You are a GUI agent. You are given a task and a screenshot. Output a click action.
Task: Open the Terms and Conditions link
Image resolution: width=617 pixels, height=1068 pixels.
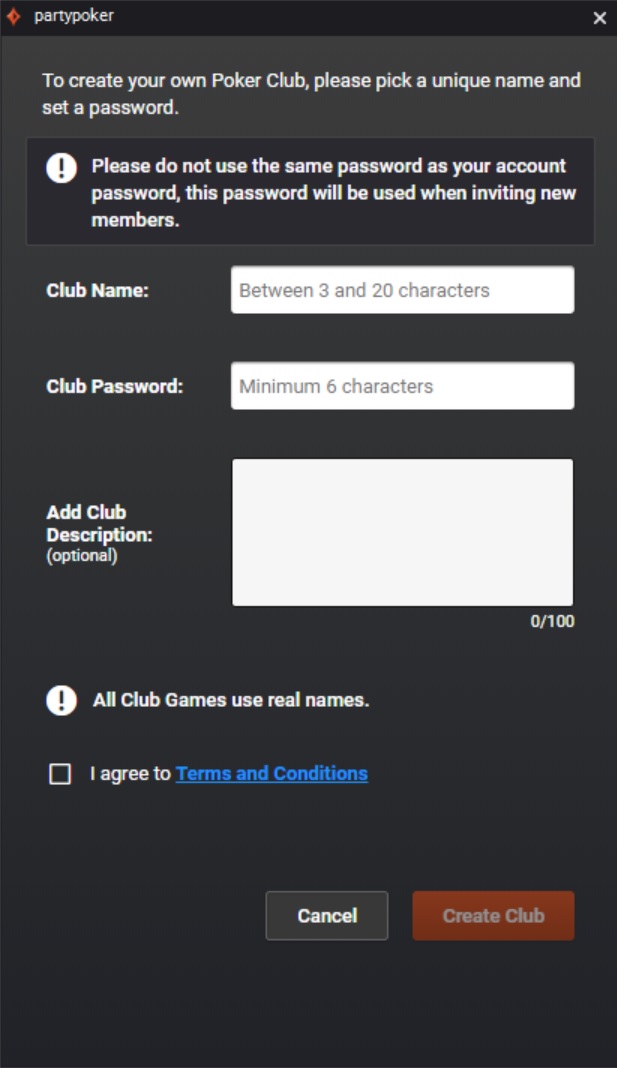coord(272,773)
